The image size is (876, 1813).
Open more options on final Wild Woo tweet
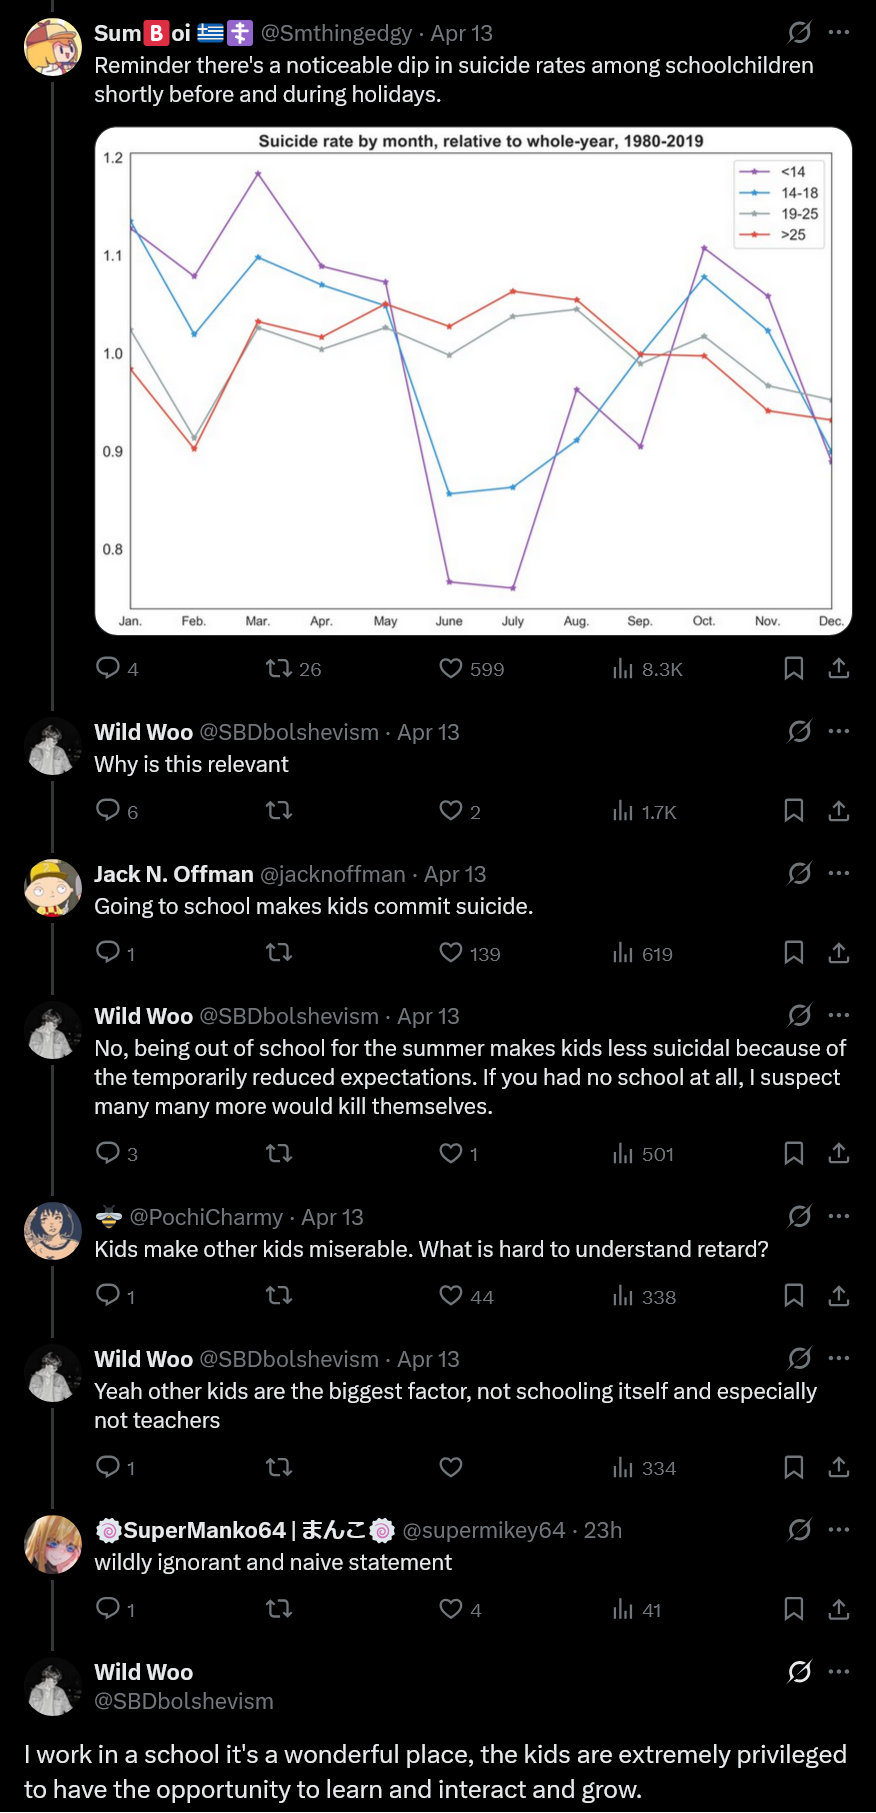[x=839, y=1671]
